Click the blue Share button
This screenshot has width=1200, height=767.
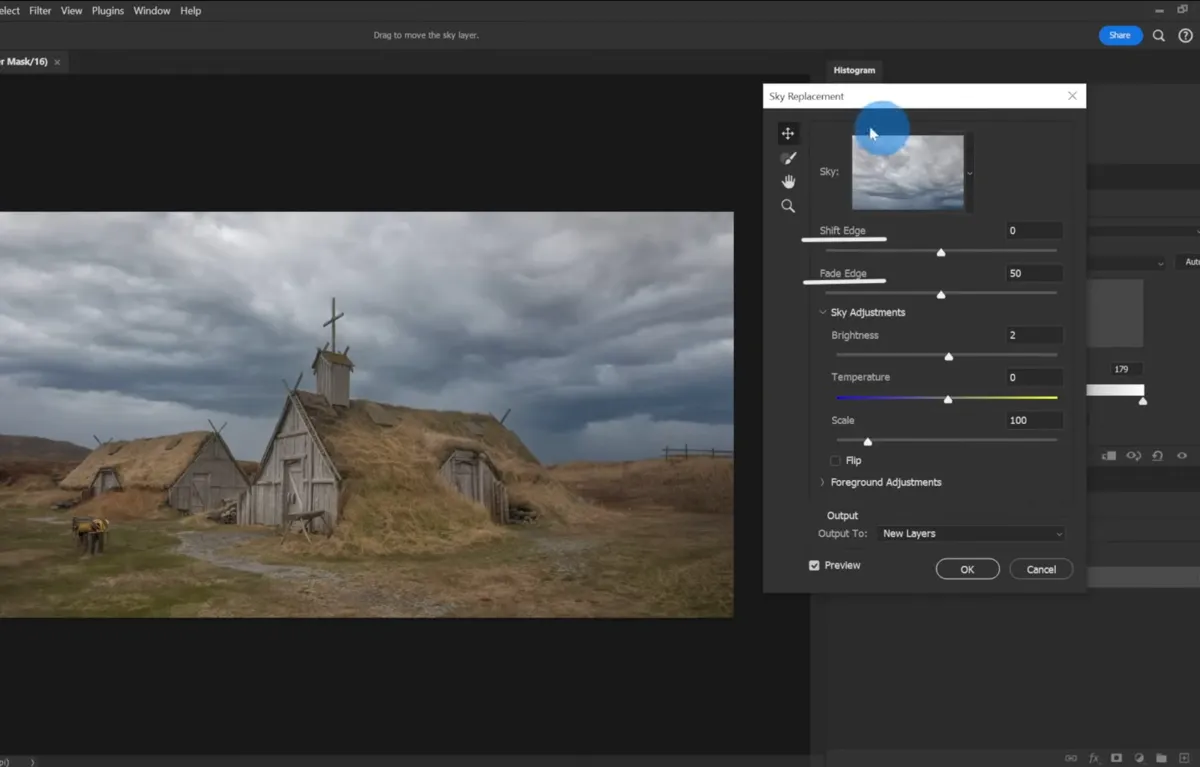pyautogui.click(x=1119, y=35)
